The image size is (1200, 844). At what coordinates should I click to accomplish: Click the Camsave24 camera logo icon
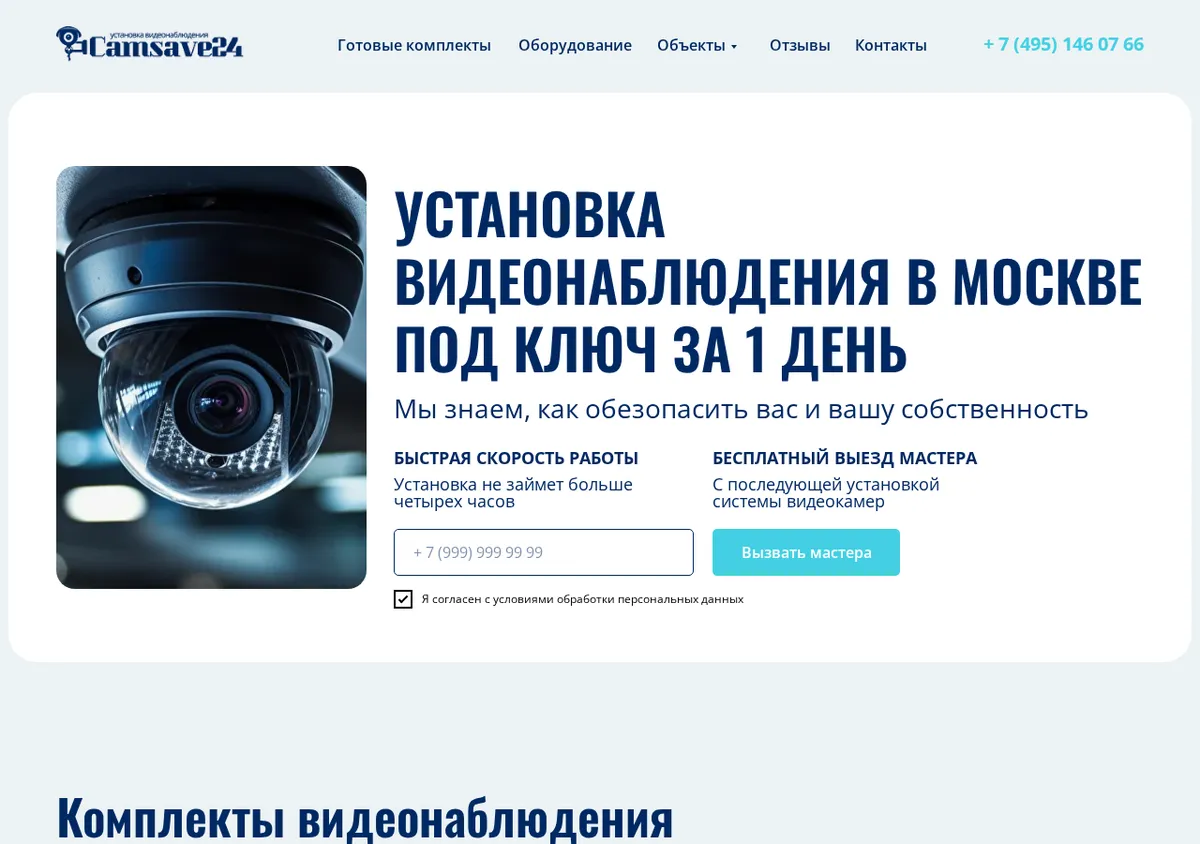click(x=72, y=43)
